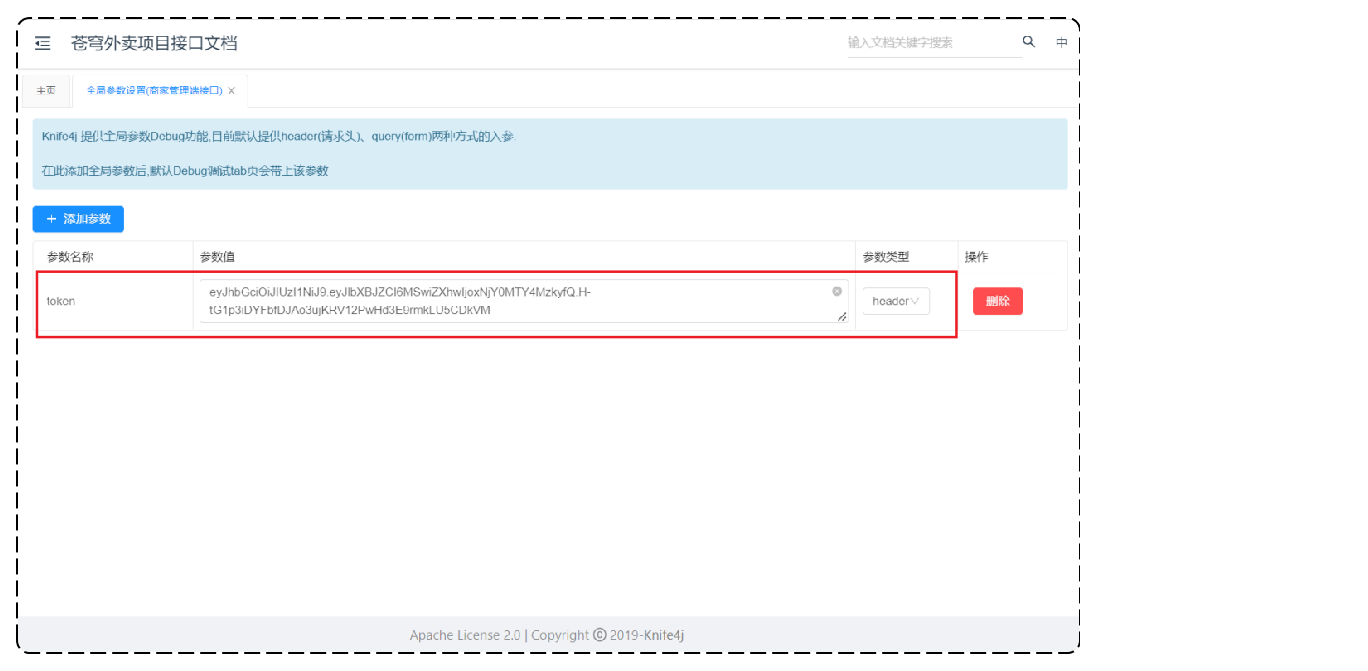Image resolution: width=1368 pixels, height=671 pixels.
Task: Select the 全局参数设置(商家管理端接口) tab
Action: tap(155, 89)
